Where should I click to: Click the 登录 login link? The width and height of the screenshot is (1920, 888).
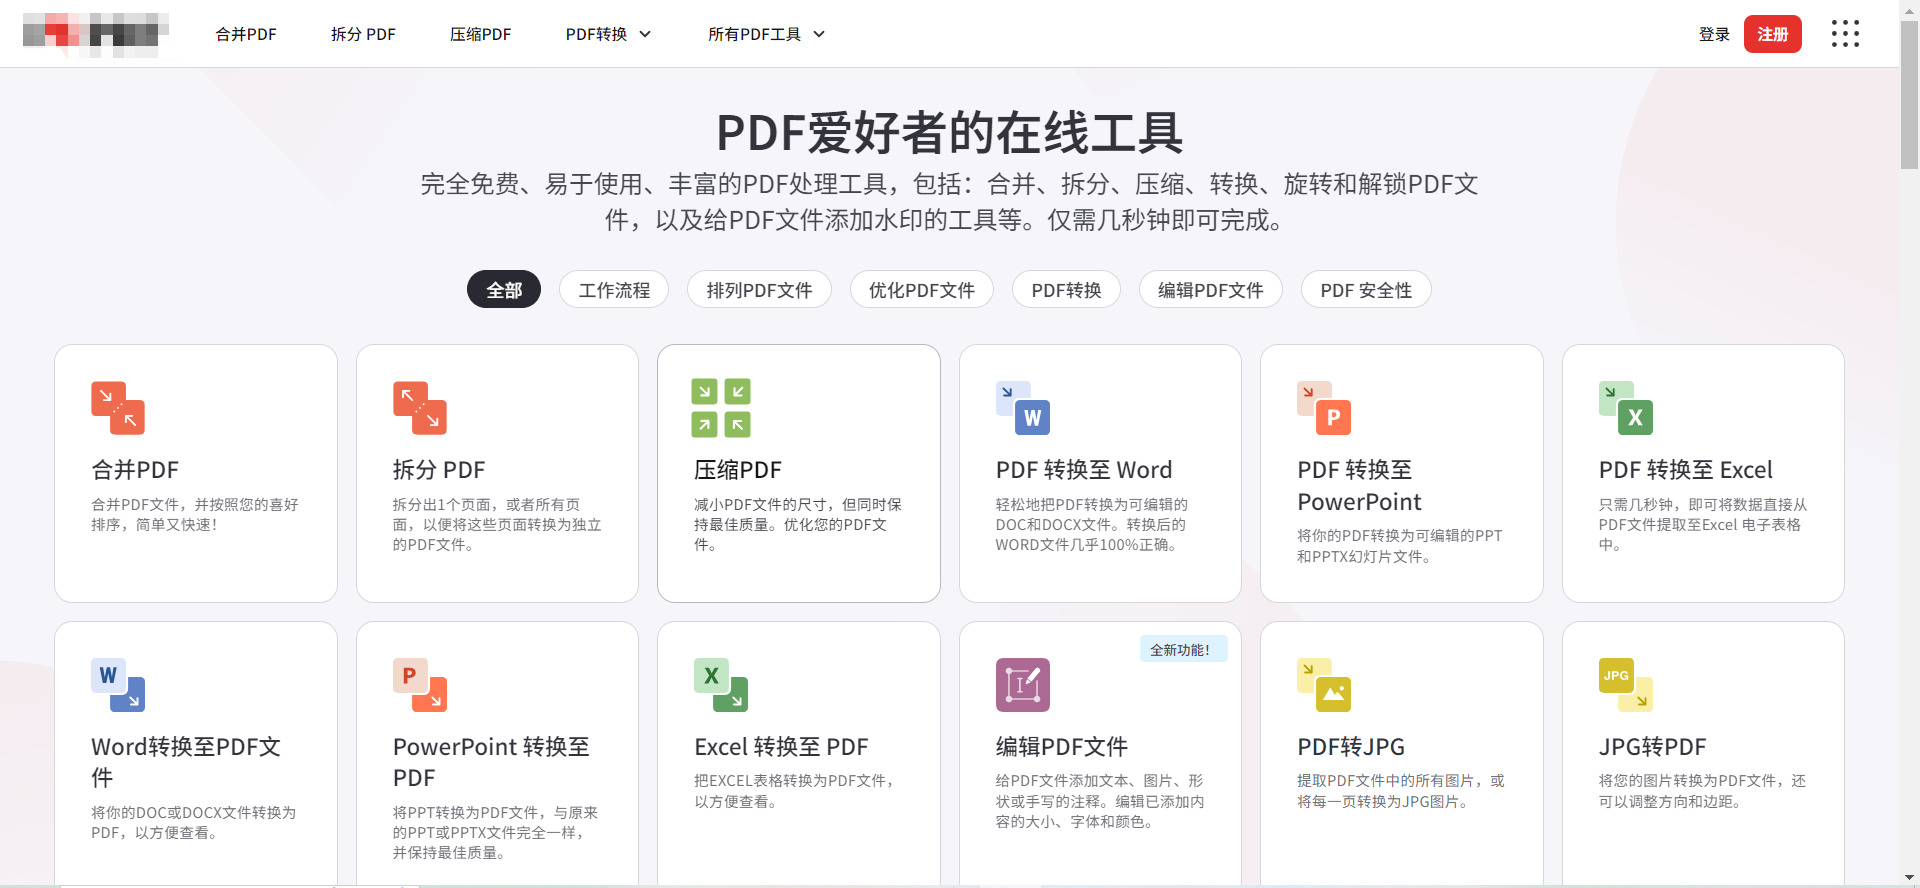click(x=1714, y=34)
